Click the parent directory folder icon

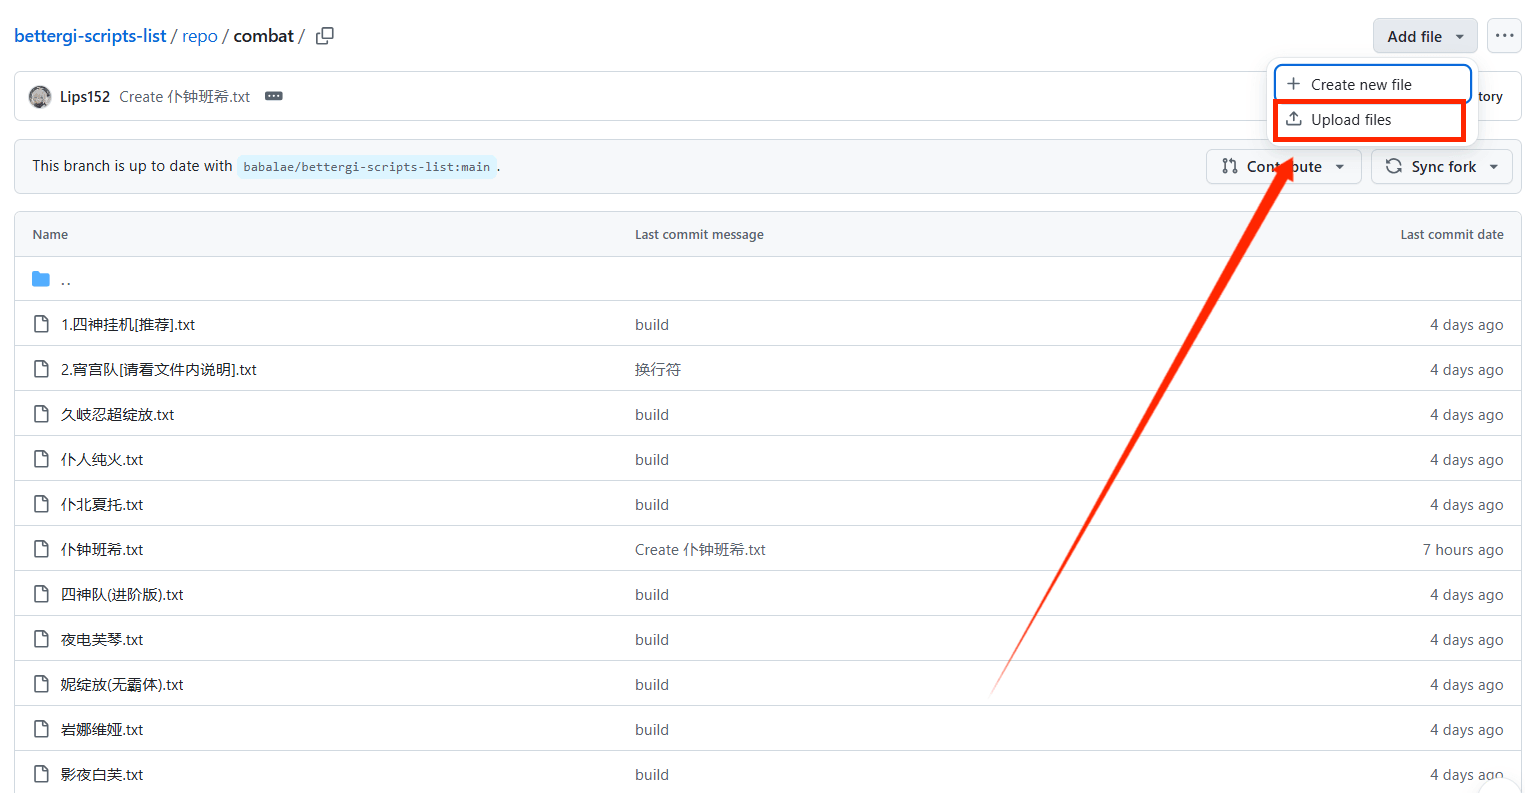pos(41,279)
